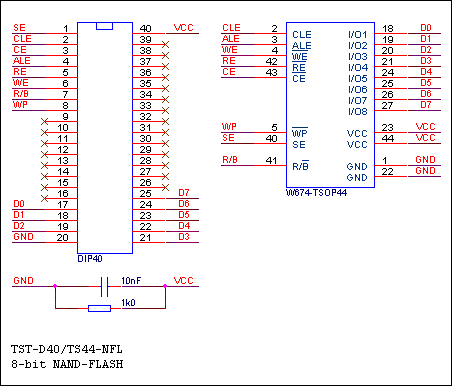Select the DIP40 component label
Image resolution: width=452 pixels, height=386 pixels.
(x=90, y=259)
